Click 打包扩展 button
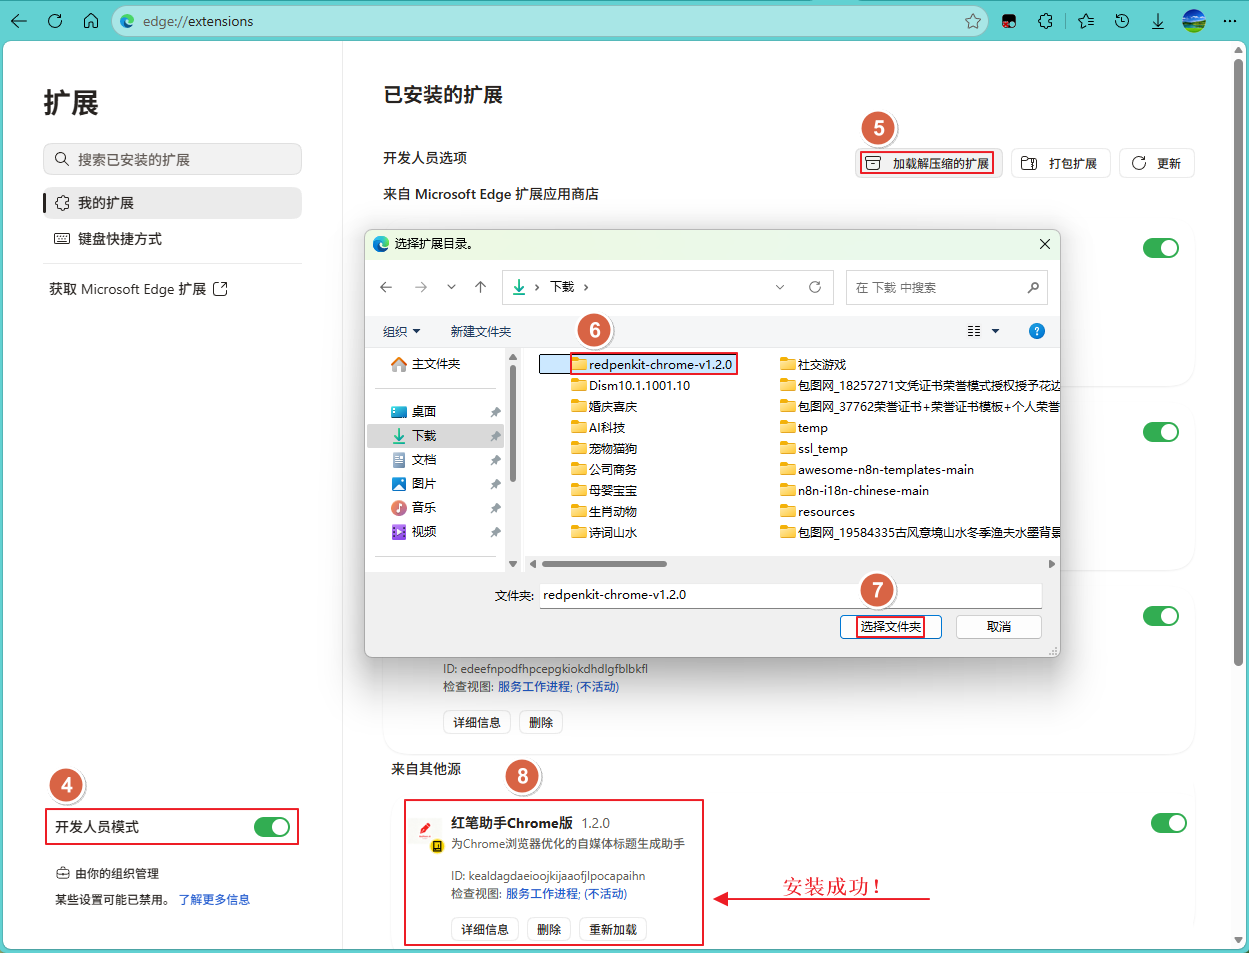 point(1060,163)
